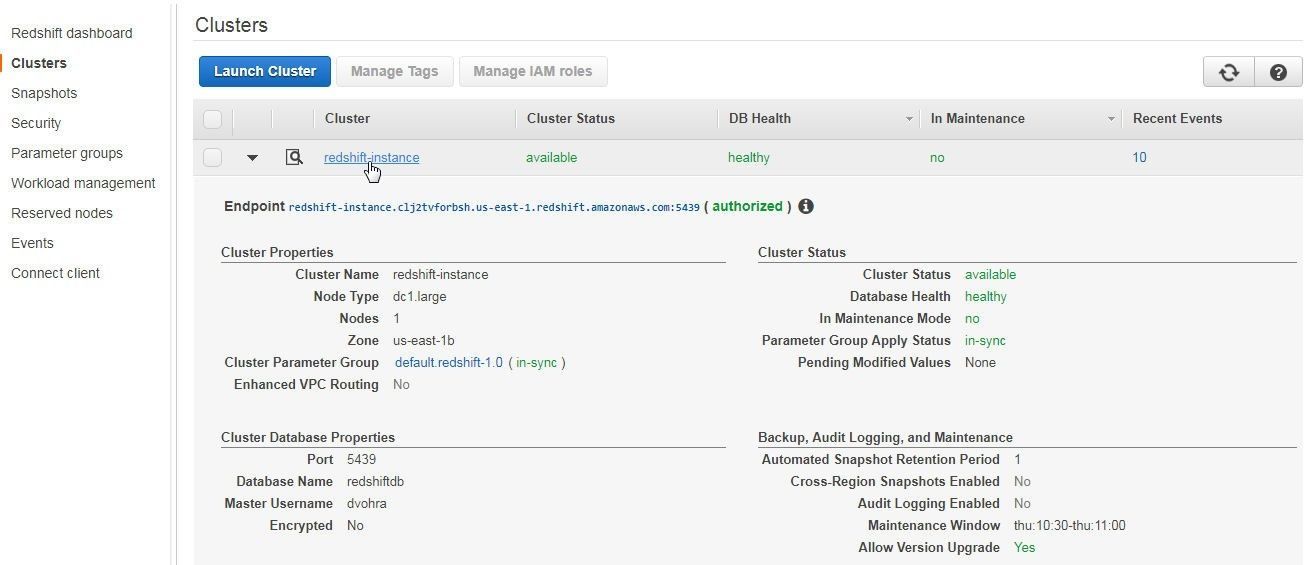Click the '5439' port value
1305x565 pixels.
(361, 459)
